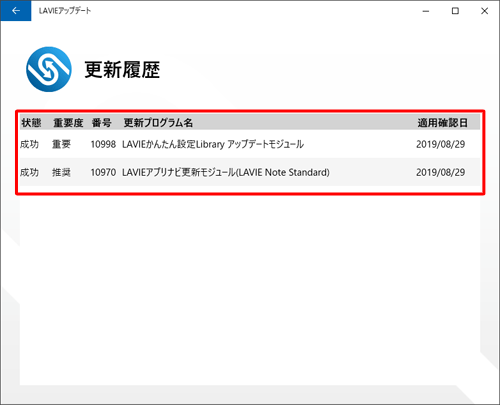Click the 更新プログラム名 column header

pos(158,123)
